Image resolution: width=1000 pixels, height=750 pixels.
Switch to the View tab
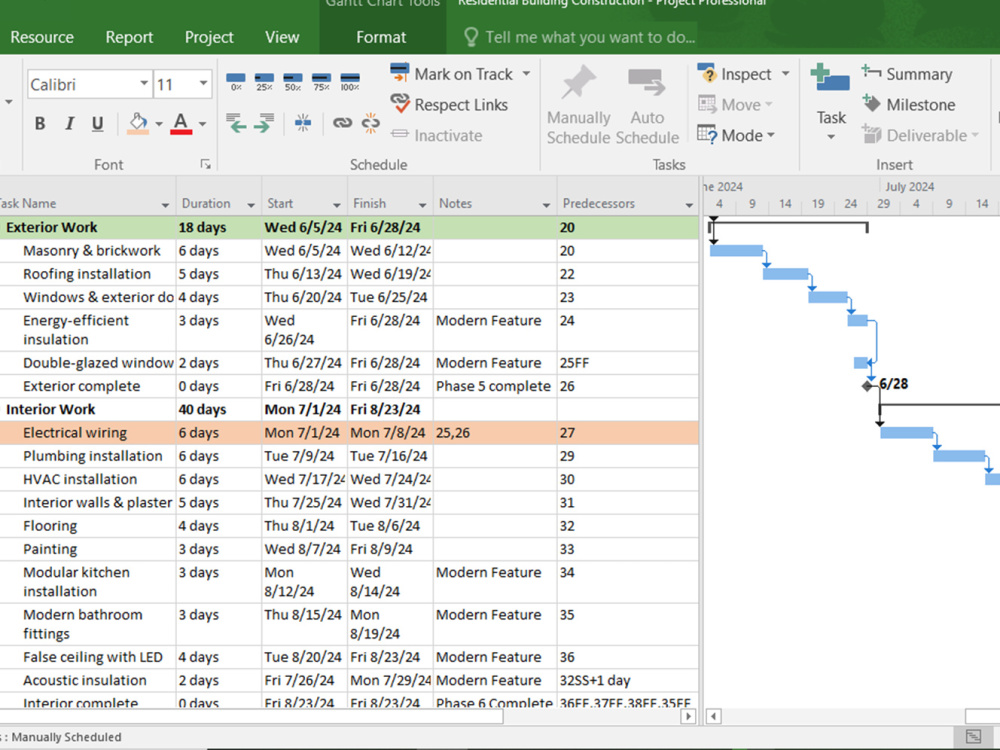click(x=282, y=38)
